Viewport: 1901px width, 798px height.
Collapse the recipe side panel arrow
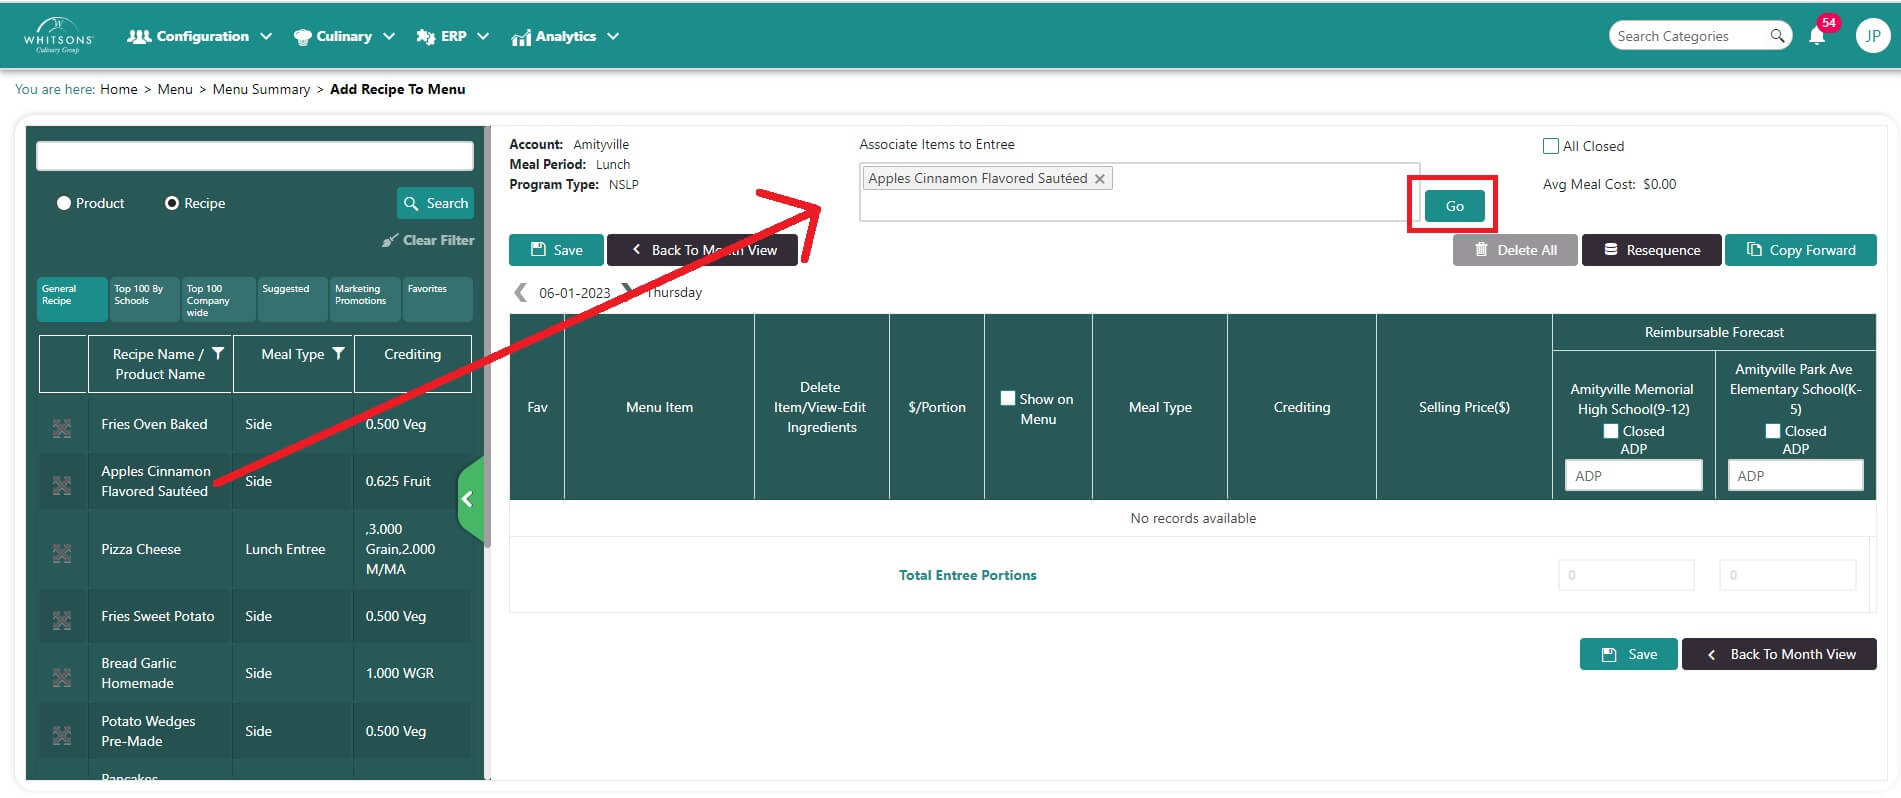[x=467, y=499]
